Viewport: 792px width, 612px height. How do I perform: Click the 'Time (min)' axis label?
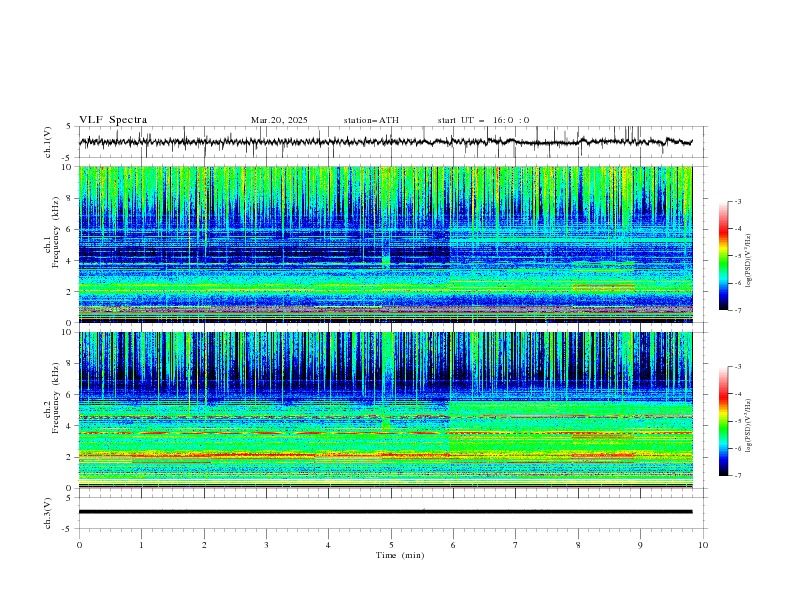pyautogui.click(x=400, y=555)
